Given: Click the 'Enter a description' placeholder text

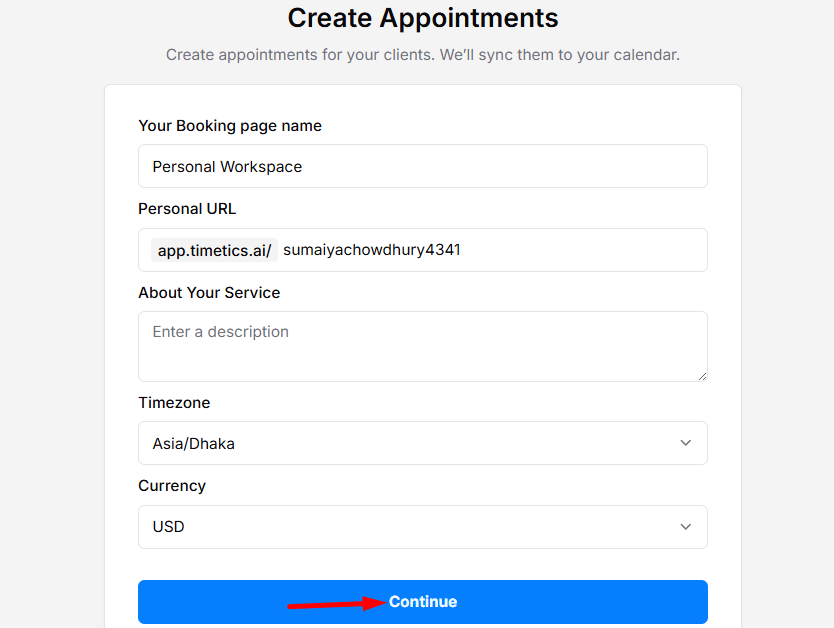Looking at the screenshot, I should point(220,332).
